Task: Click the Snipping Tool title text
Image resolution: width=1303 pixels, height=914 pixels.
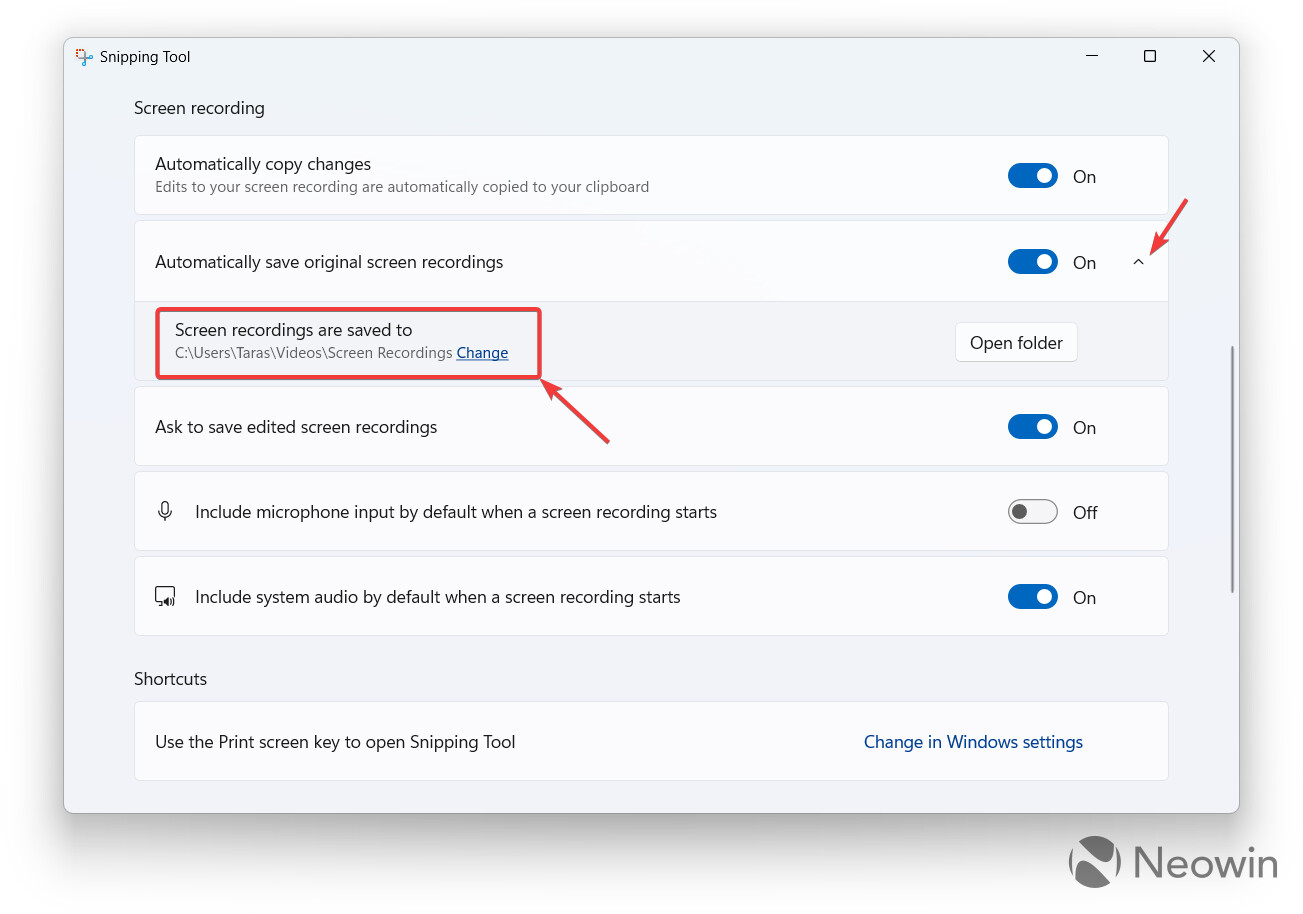Action: point(145,57)
